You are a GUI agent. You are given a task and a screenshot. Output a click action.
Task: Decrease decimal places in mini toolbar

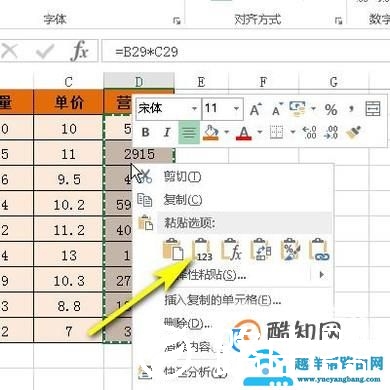coord(332,132)
